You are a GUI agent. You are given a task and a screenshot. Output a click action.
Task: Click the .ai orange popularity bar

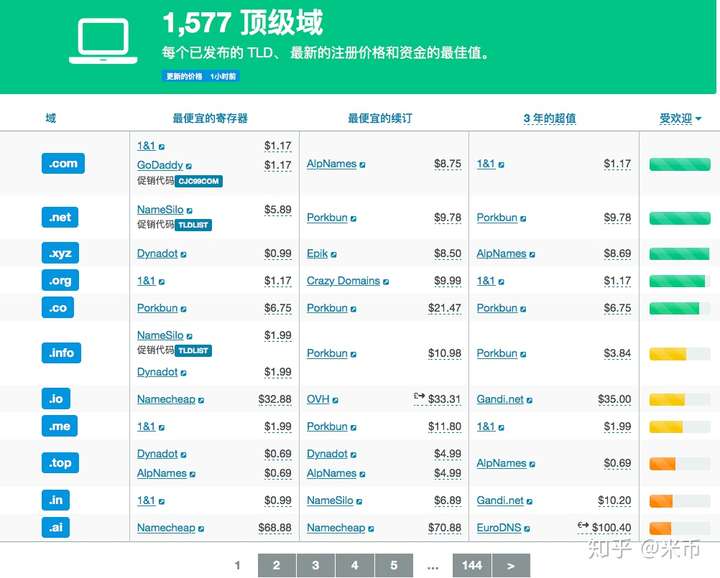pos(680,528)
